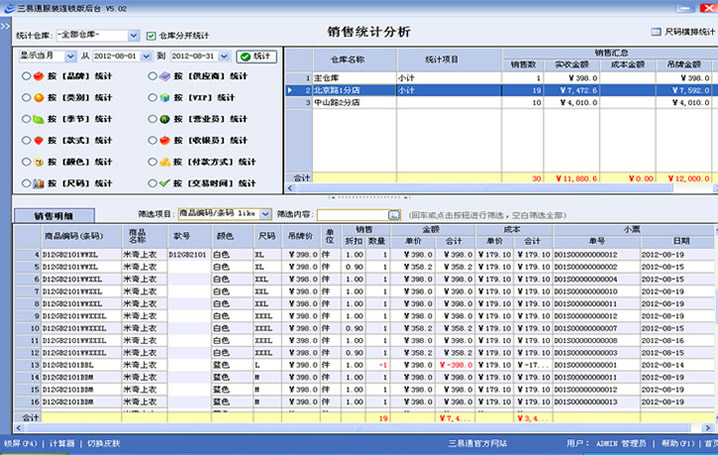The image size is (718, 455).
Task: Click the red apple icon for 品牌 statistics
Action: (38, 76)
